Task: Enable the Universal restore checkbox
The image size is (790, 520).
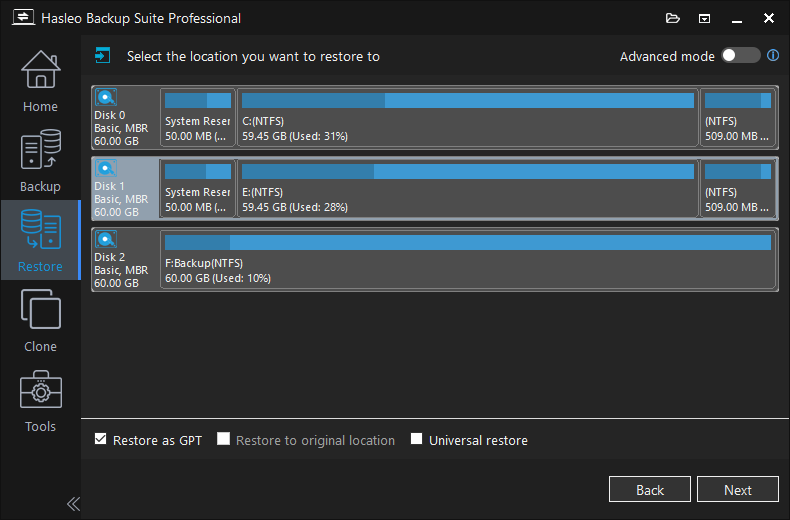Action: 416,439
